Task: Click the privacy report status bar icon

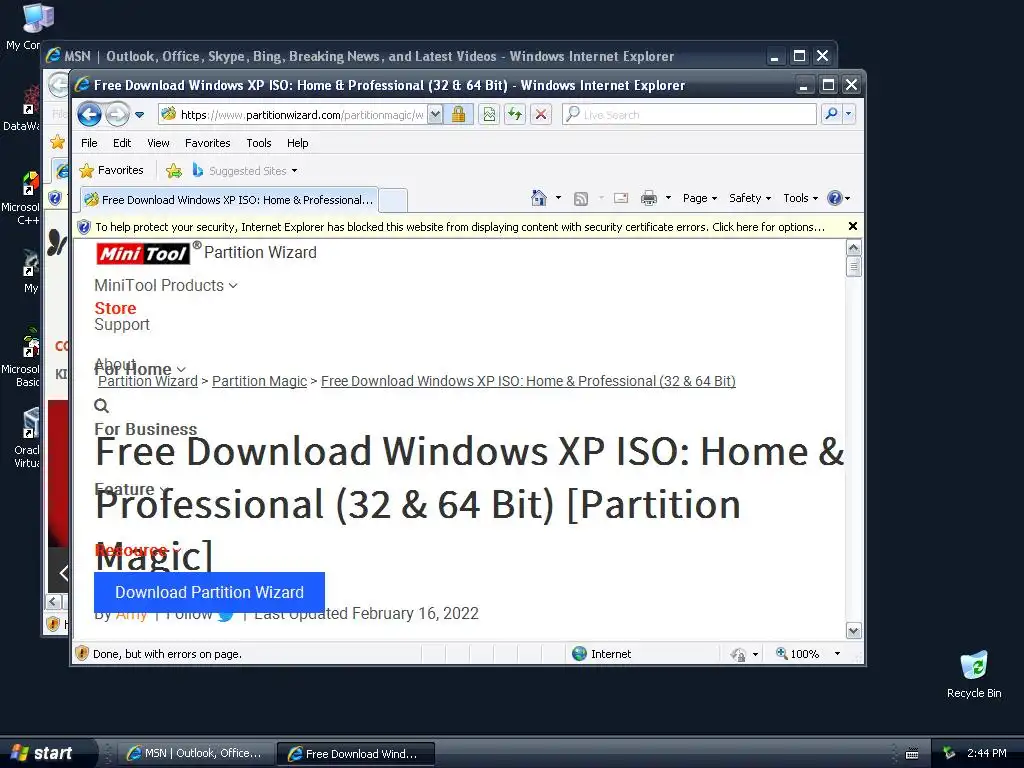Action: (x=739, y=654)
